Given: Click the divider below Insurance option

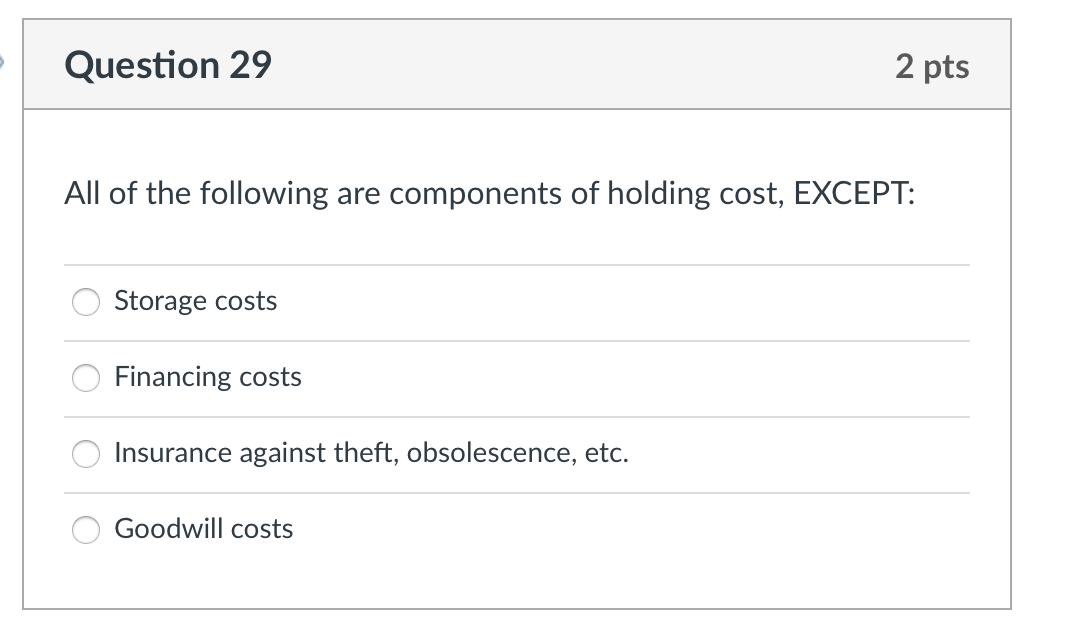Looking at the screenshot, I should [x=516, y=492].
